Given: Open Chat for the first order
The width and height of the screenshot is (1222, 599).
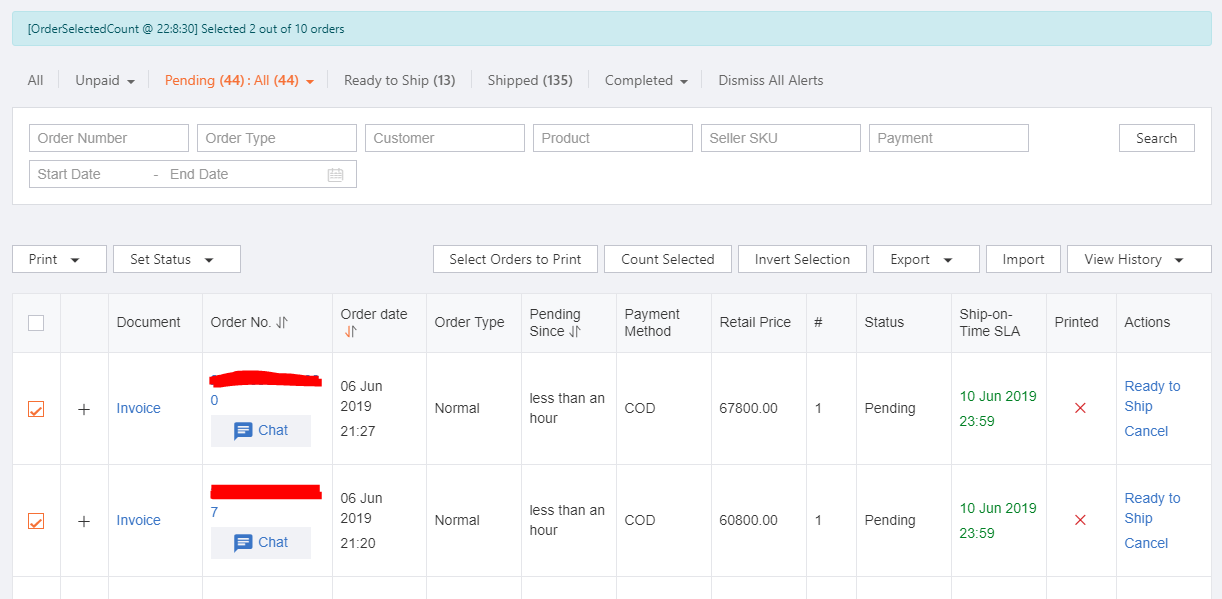Looking at the screenshot, I should coord(260,430).
